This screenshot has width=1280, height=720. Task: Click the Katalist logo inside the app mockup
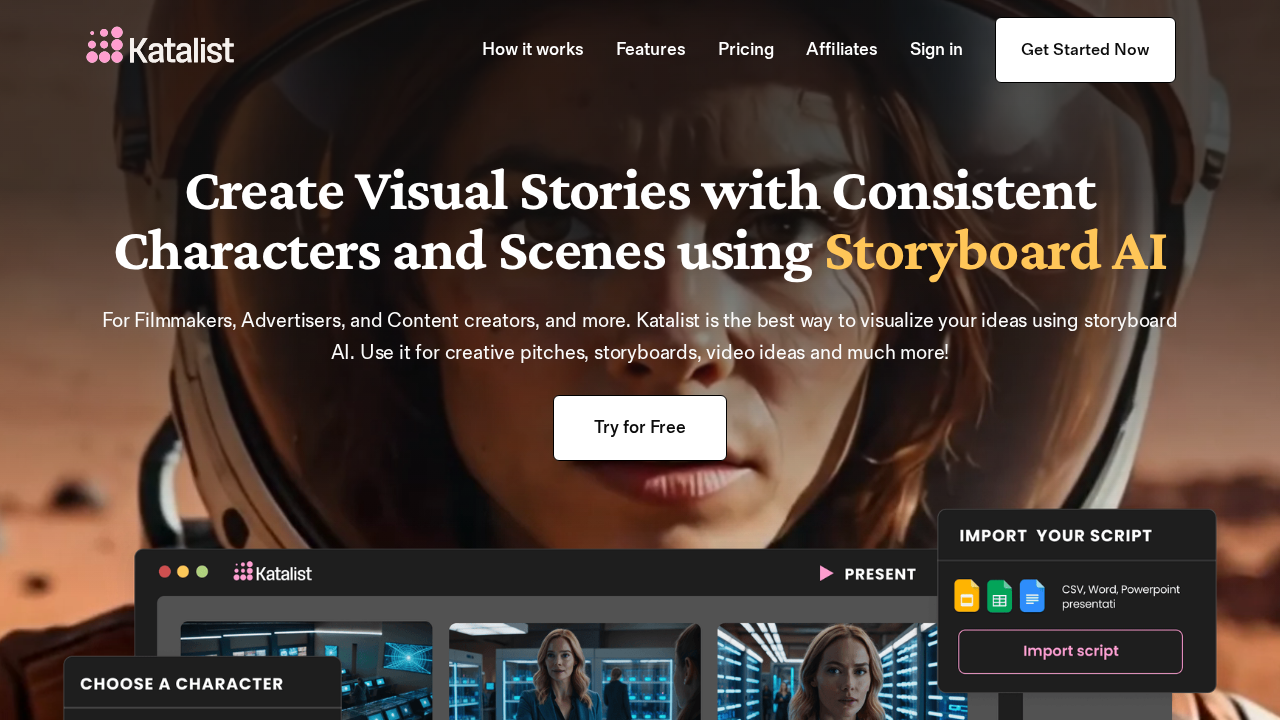click(x=272, y=571)
